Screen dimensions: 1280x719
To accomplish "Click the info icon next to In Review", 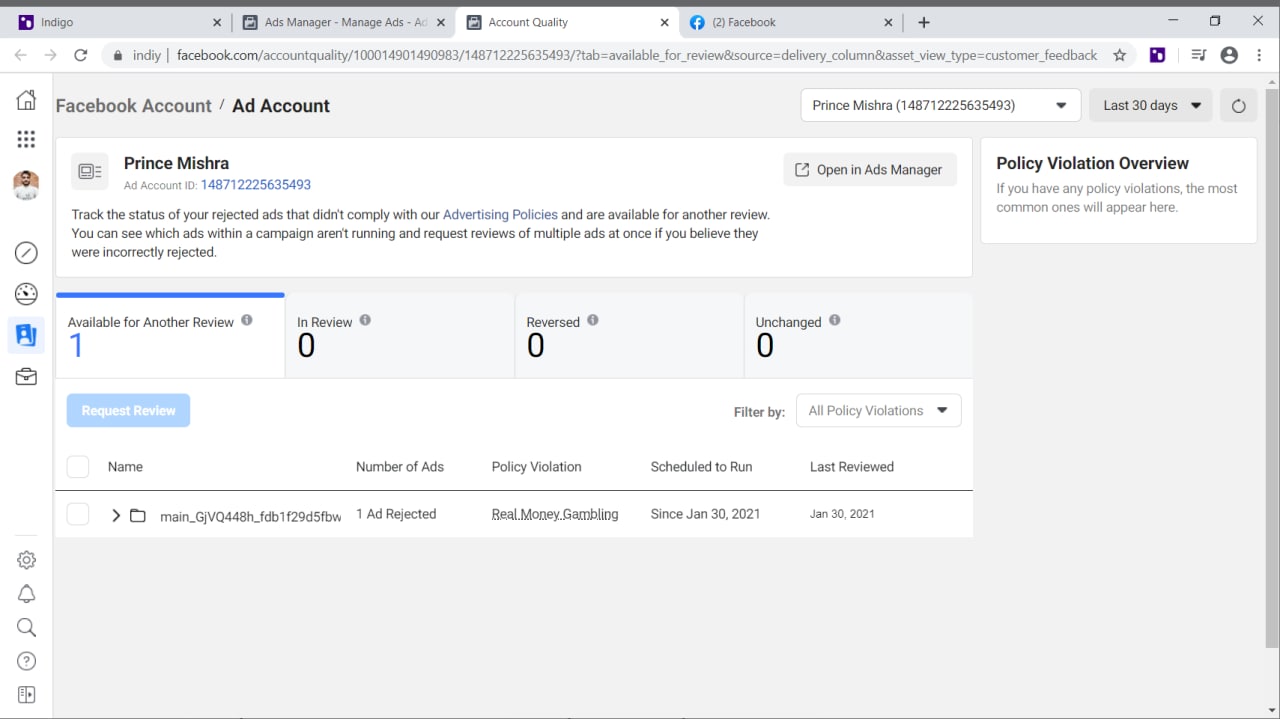I will [365, 320].
